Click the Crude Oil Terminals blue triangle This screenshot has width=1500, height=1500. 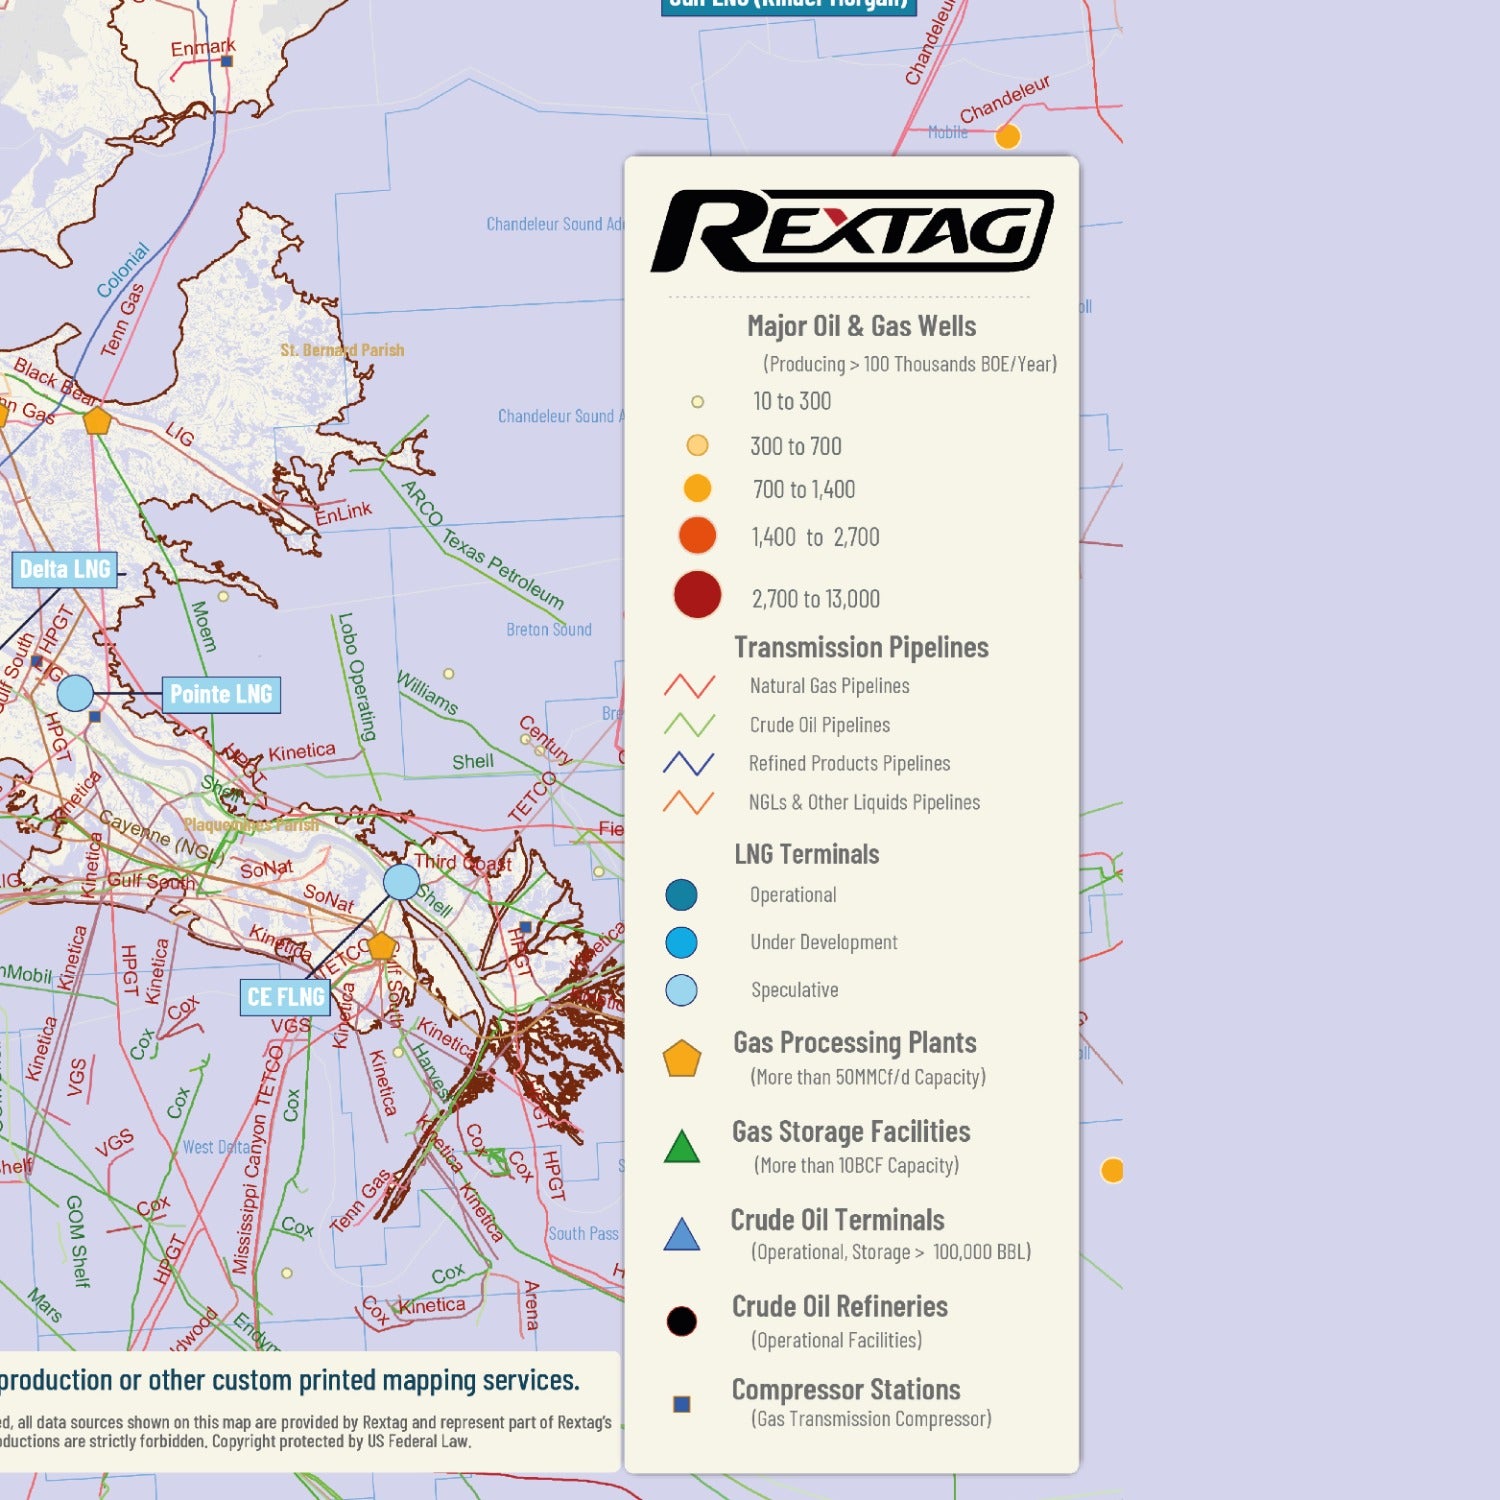tap(682, 1235)
